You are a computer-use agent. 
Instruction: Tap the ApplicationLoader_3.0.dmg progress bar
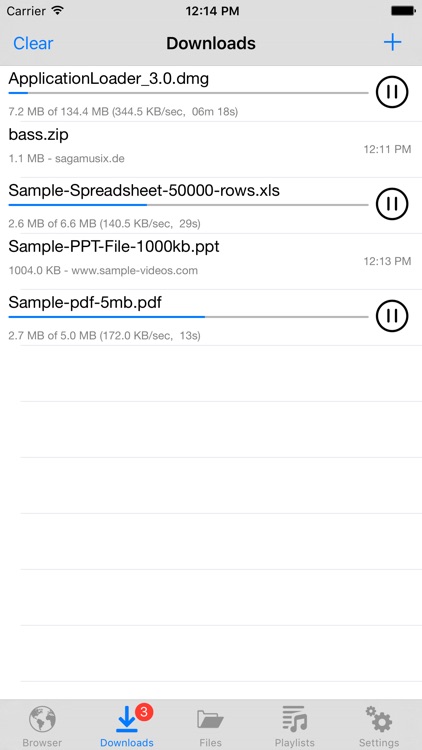(188, 93)
